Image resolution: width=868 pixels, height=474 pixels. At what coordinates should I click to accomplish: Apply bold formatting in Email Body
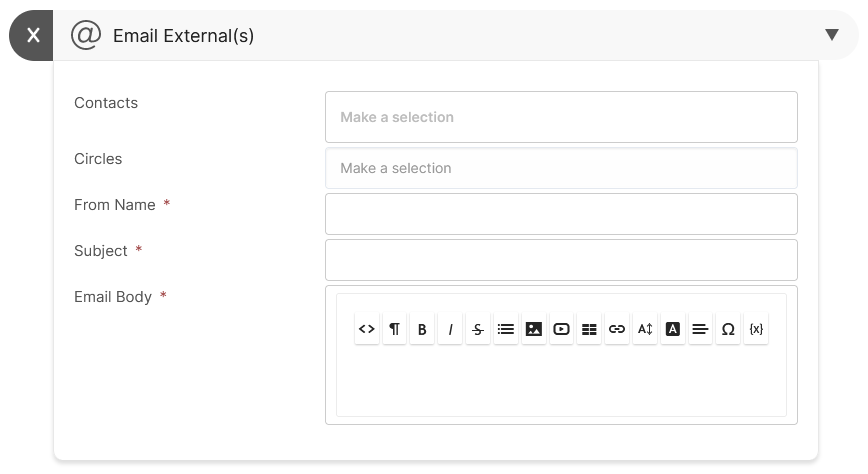pyautogui.click(x=422, y=329)
